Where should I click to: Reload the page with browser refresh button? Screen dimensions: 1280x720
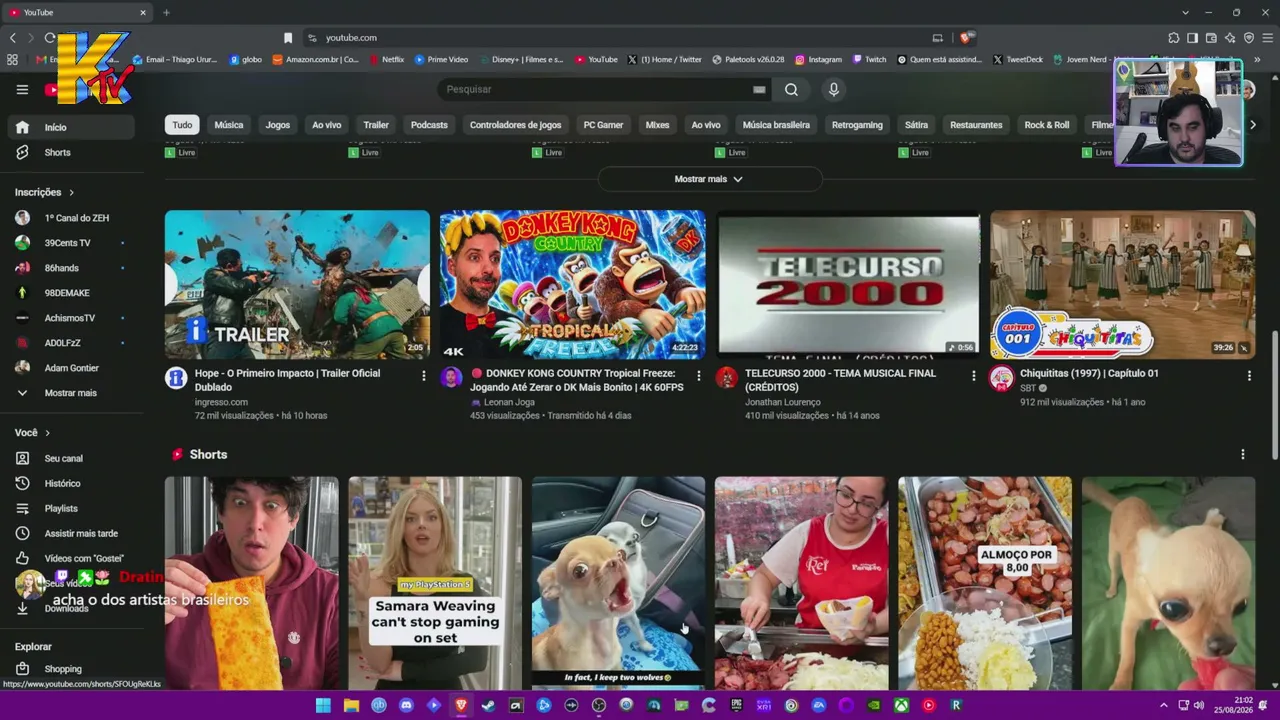(49, 38)
